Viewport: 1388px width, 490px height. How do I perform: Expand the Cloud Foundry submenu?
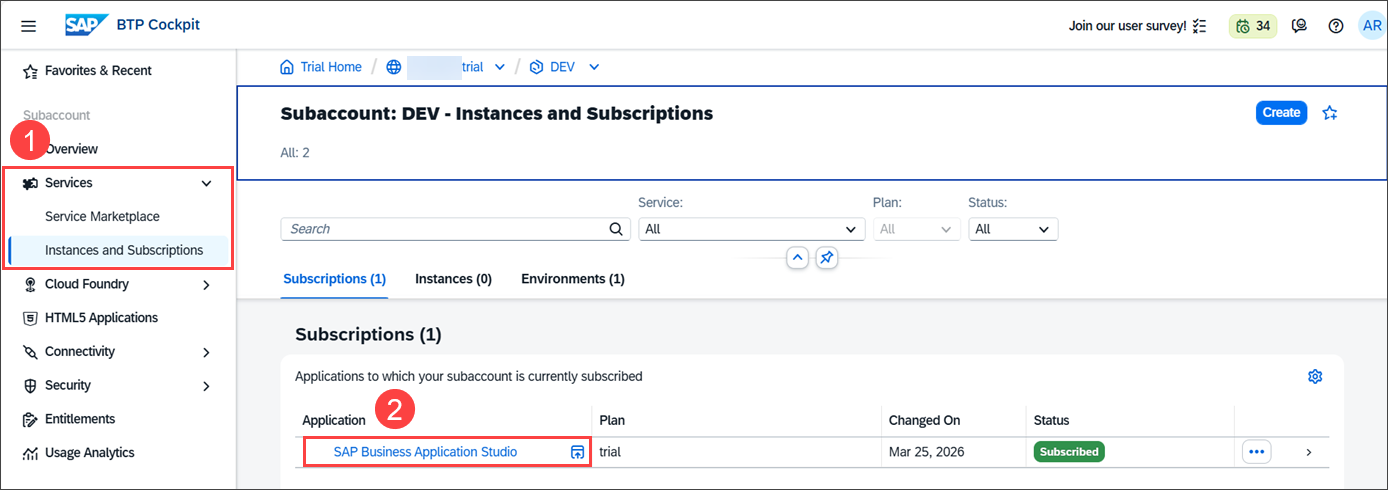[207, 285]
